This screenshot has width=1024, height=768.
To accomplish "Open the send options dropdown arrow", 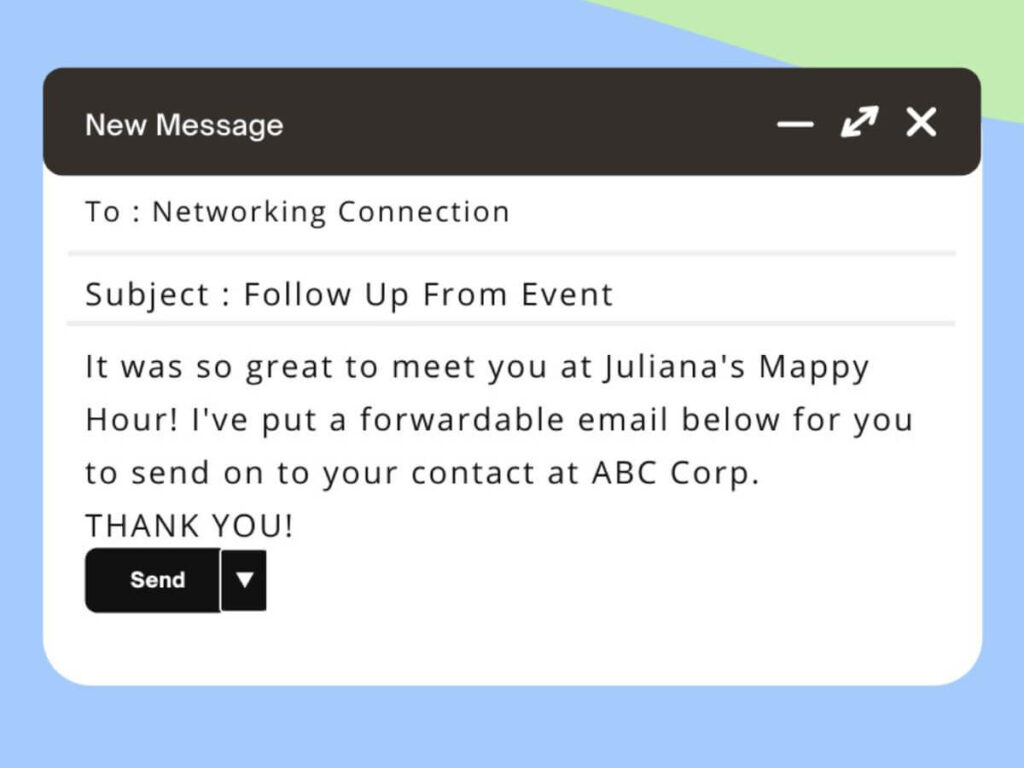I will tap(244, 580).
